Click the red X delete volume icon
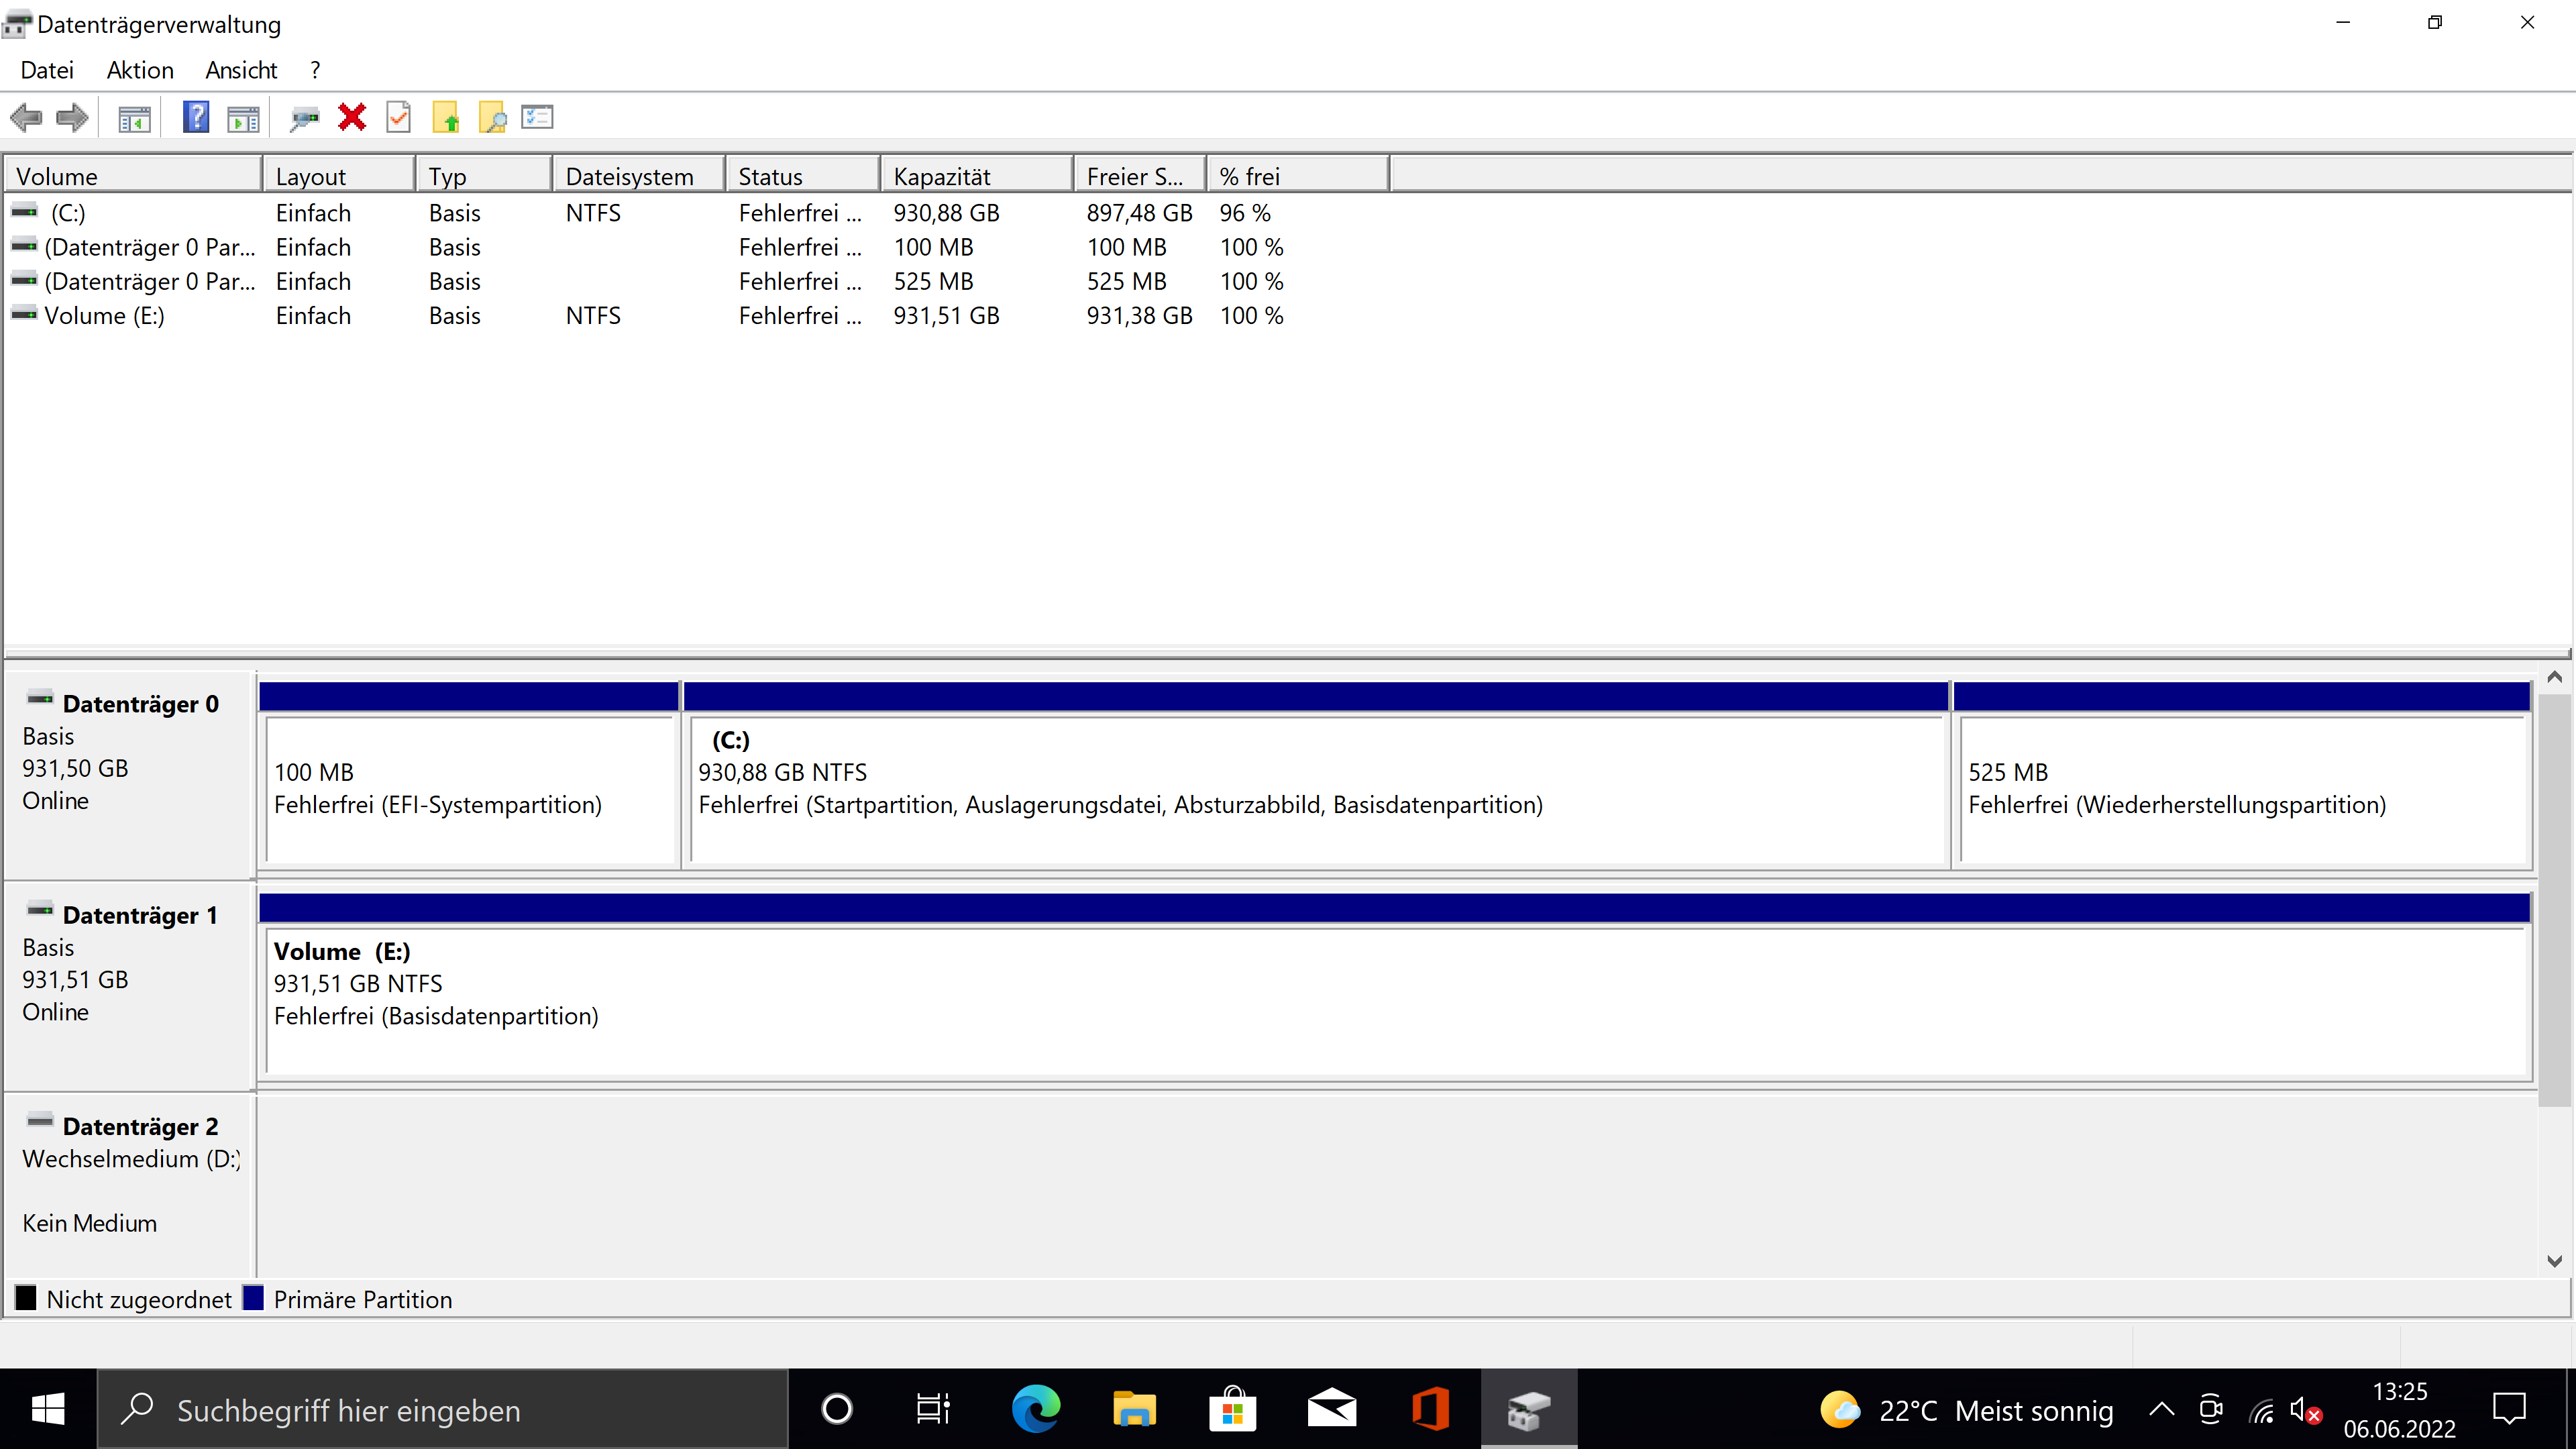The image size is (2576, 1449). pos(351,117)
